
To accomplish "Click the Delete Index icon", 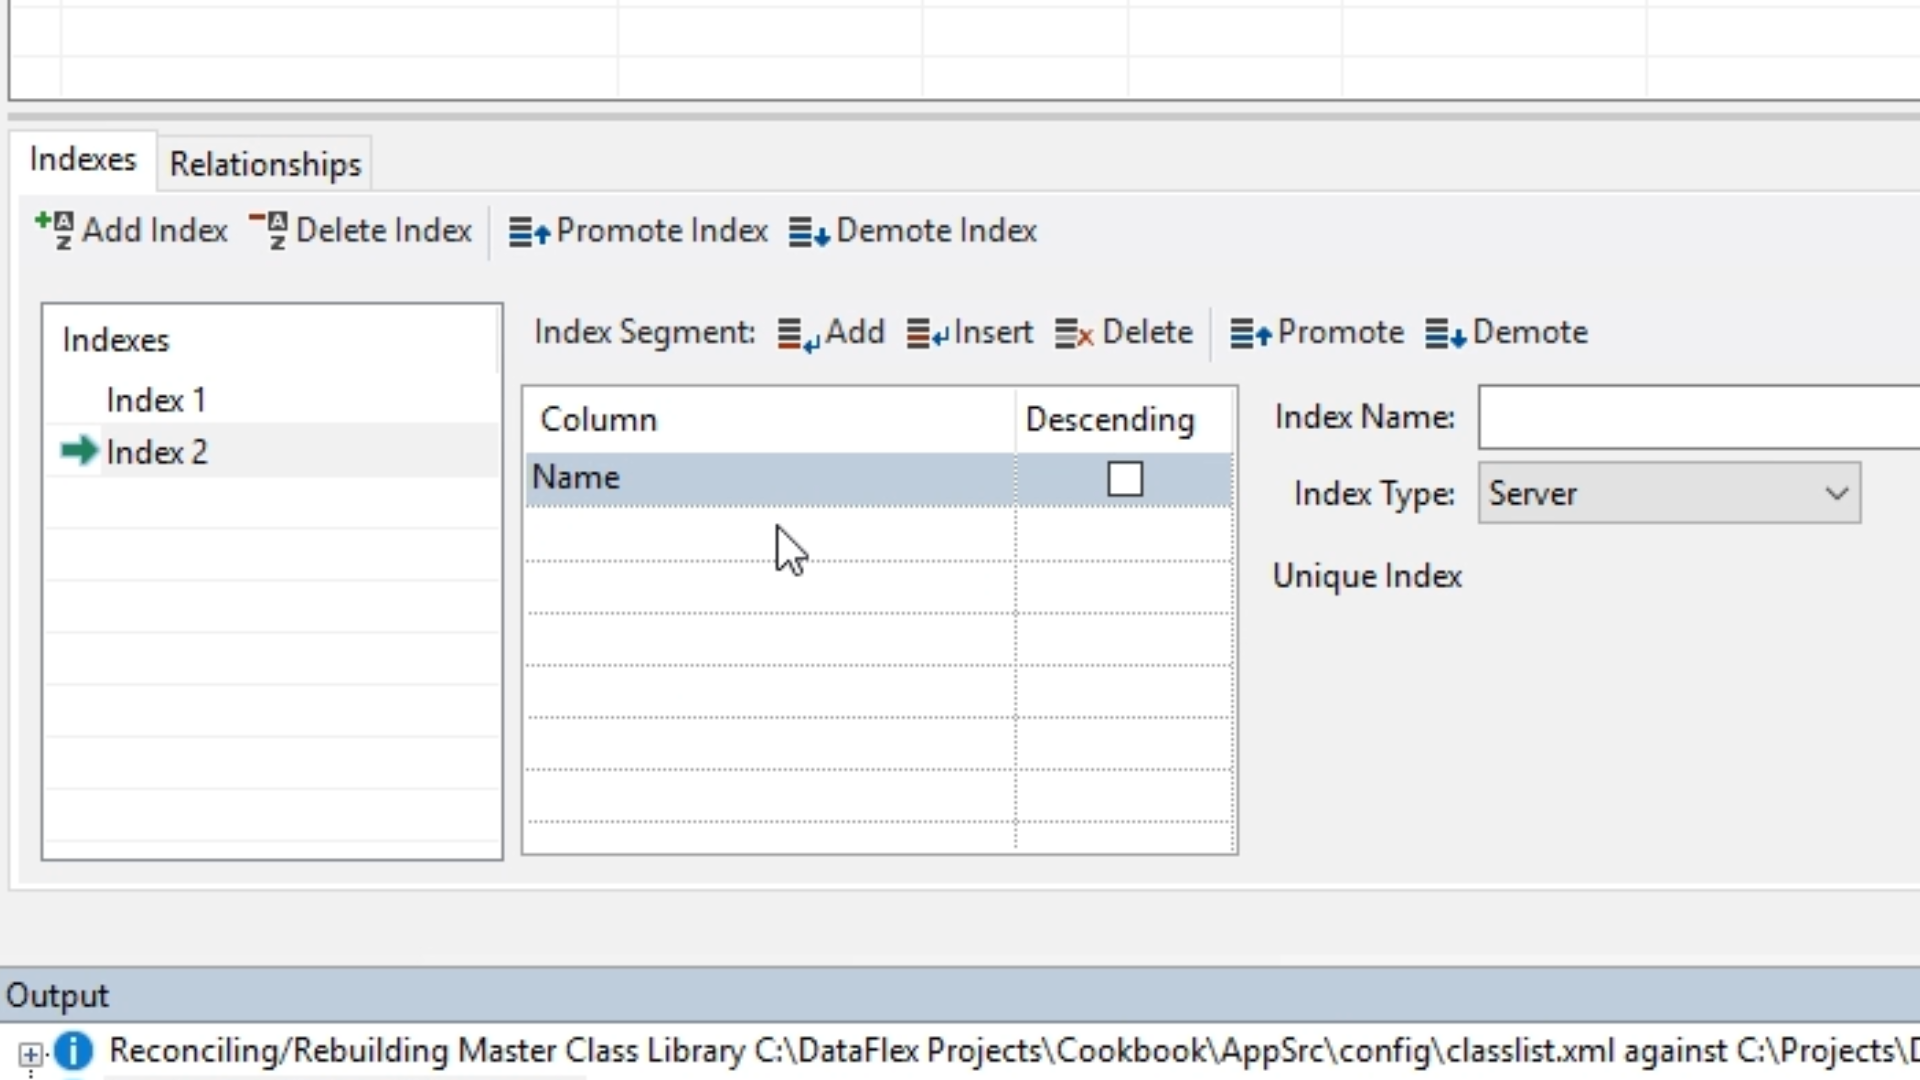I will coord(268,230).
